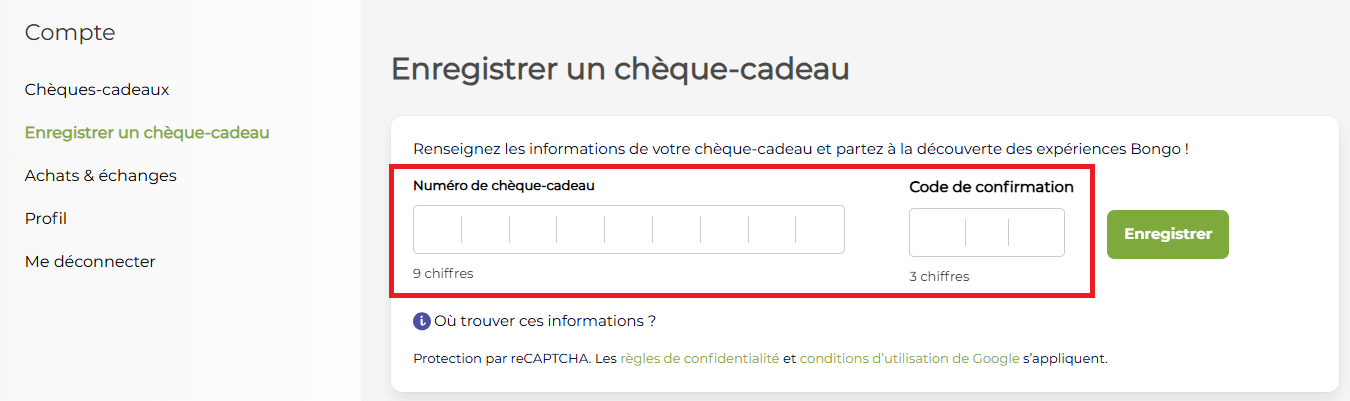The width and height of the screenshot is (1350, 401).
Task: Click middle digit box of Code de confirmation
Action: [987, 233]
